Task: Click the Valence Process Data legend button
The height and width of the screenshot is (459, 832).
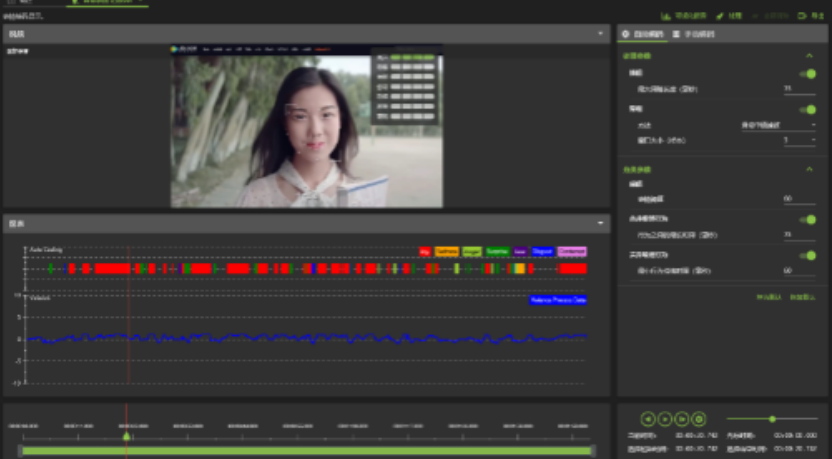Action: click(x=557, y=300)
